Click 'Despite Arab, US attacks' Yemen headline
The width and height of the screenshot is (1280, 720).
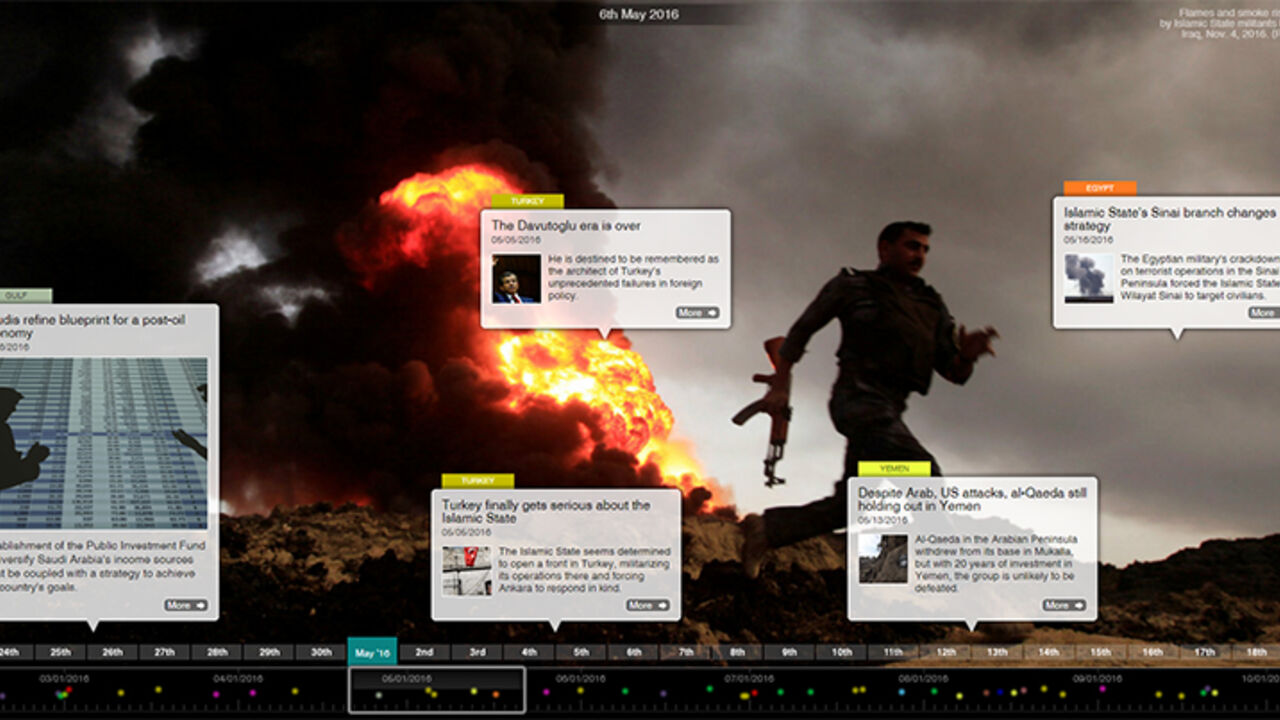click(972, 500)
